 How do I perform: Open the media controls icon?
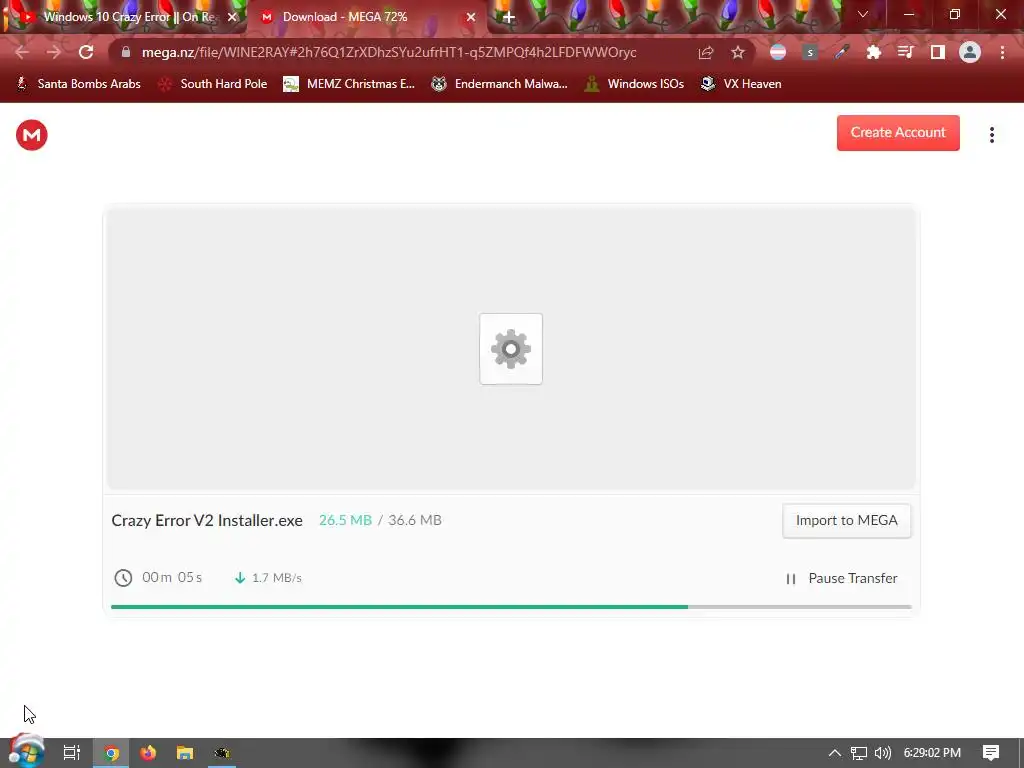click(905, 52)
